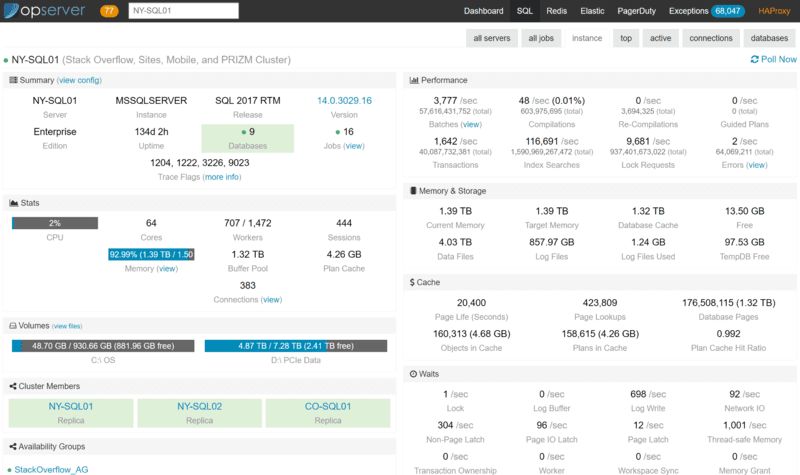Open version link 14.0.3029.16
Viewport: 800px width, 475px height.
click(x=344, y=101)
